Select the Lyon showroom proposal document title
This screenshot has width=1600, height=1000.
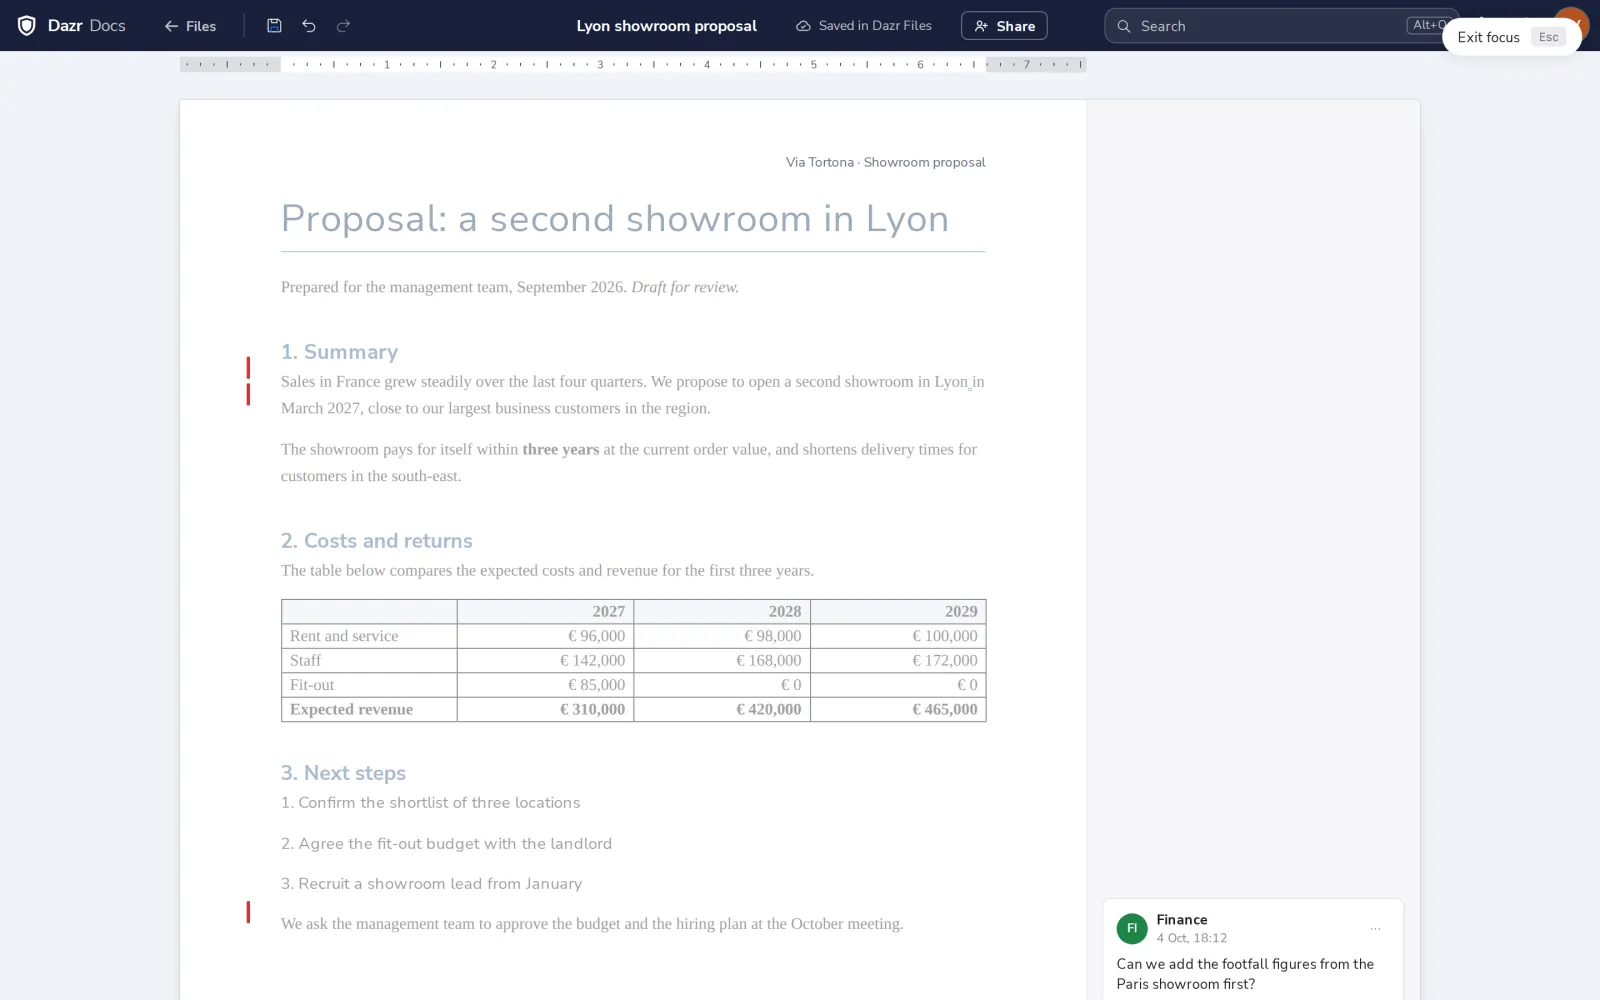pos(666,26)
